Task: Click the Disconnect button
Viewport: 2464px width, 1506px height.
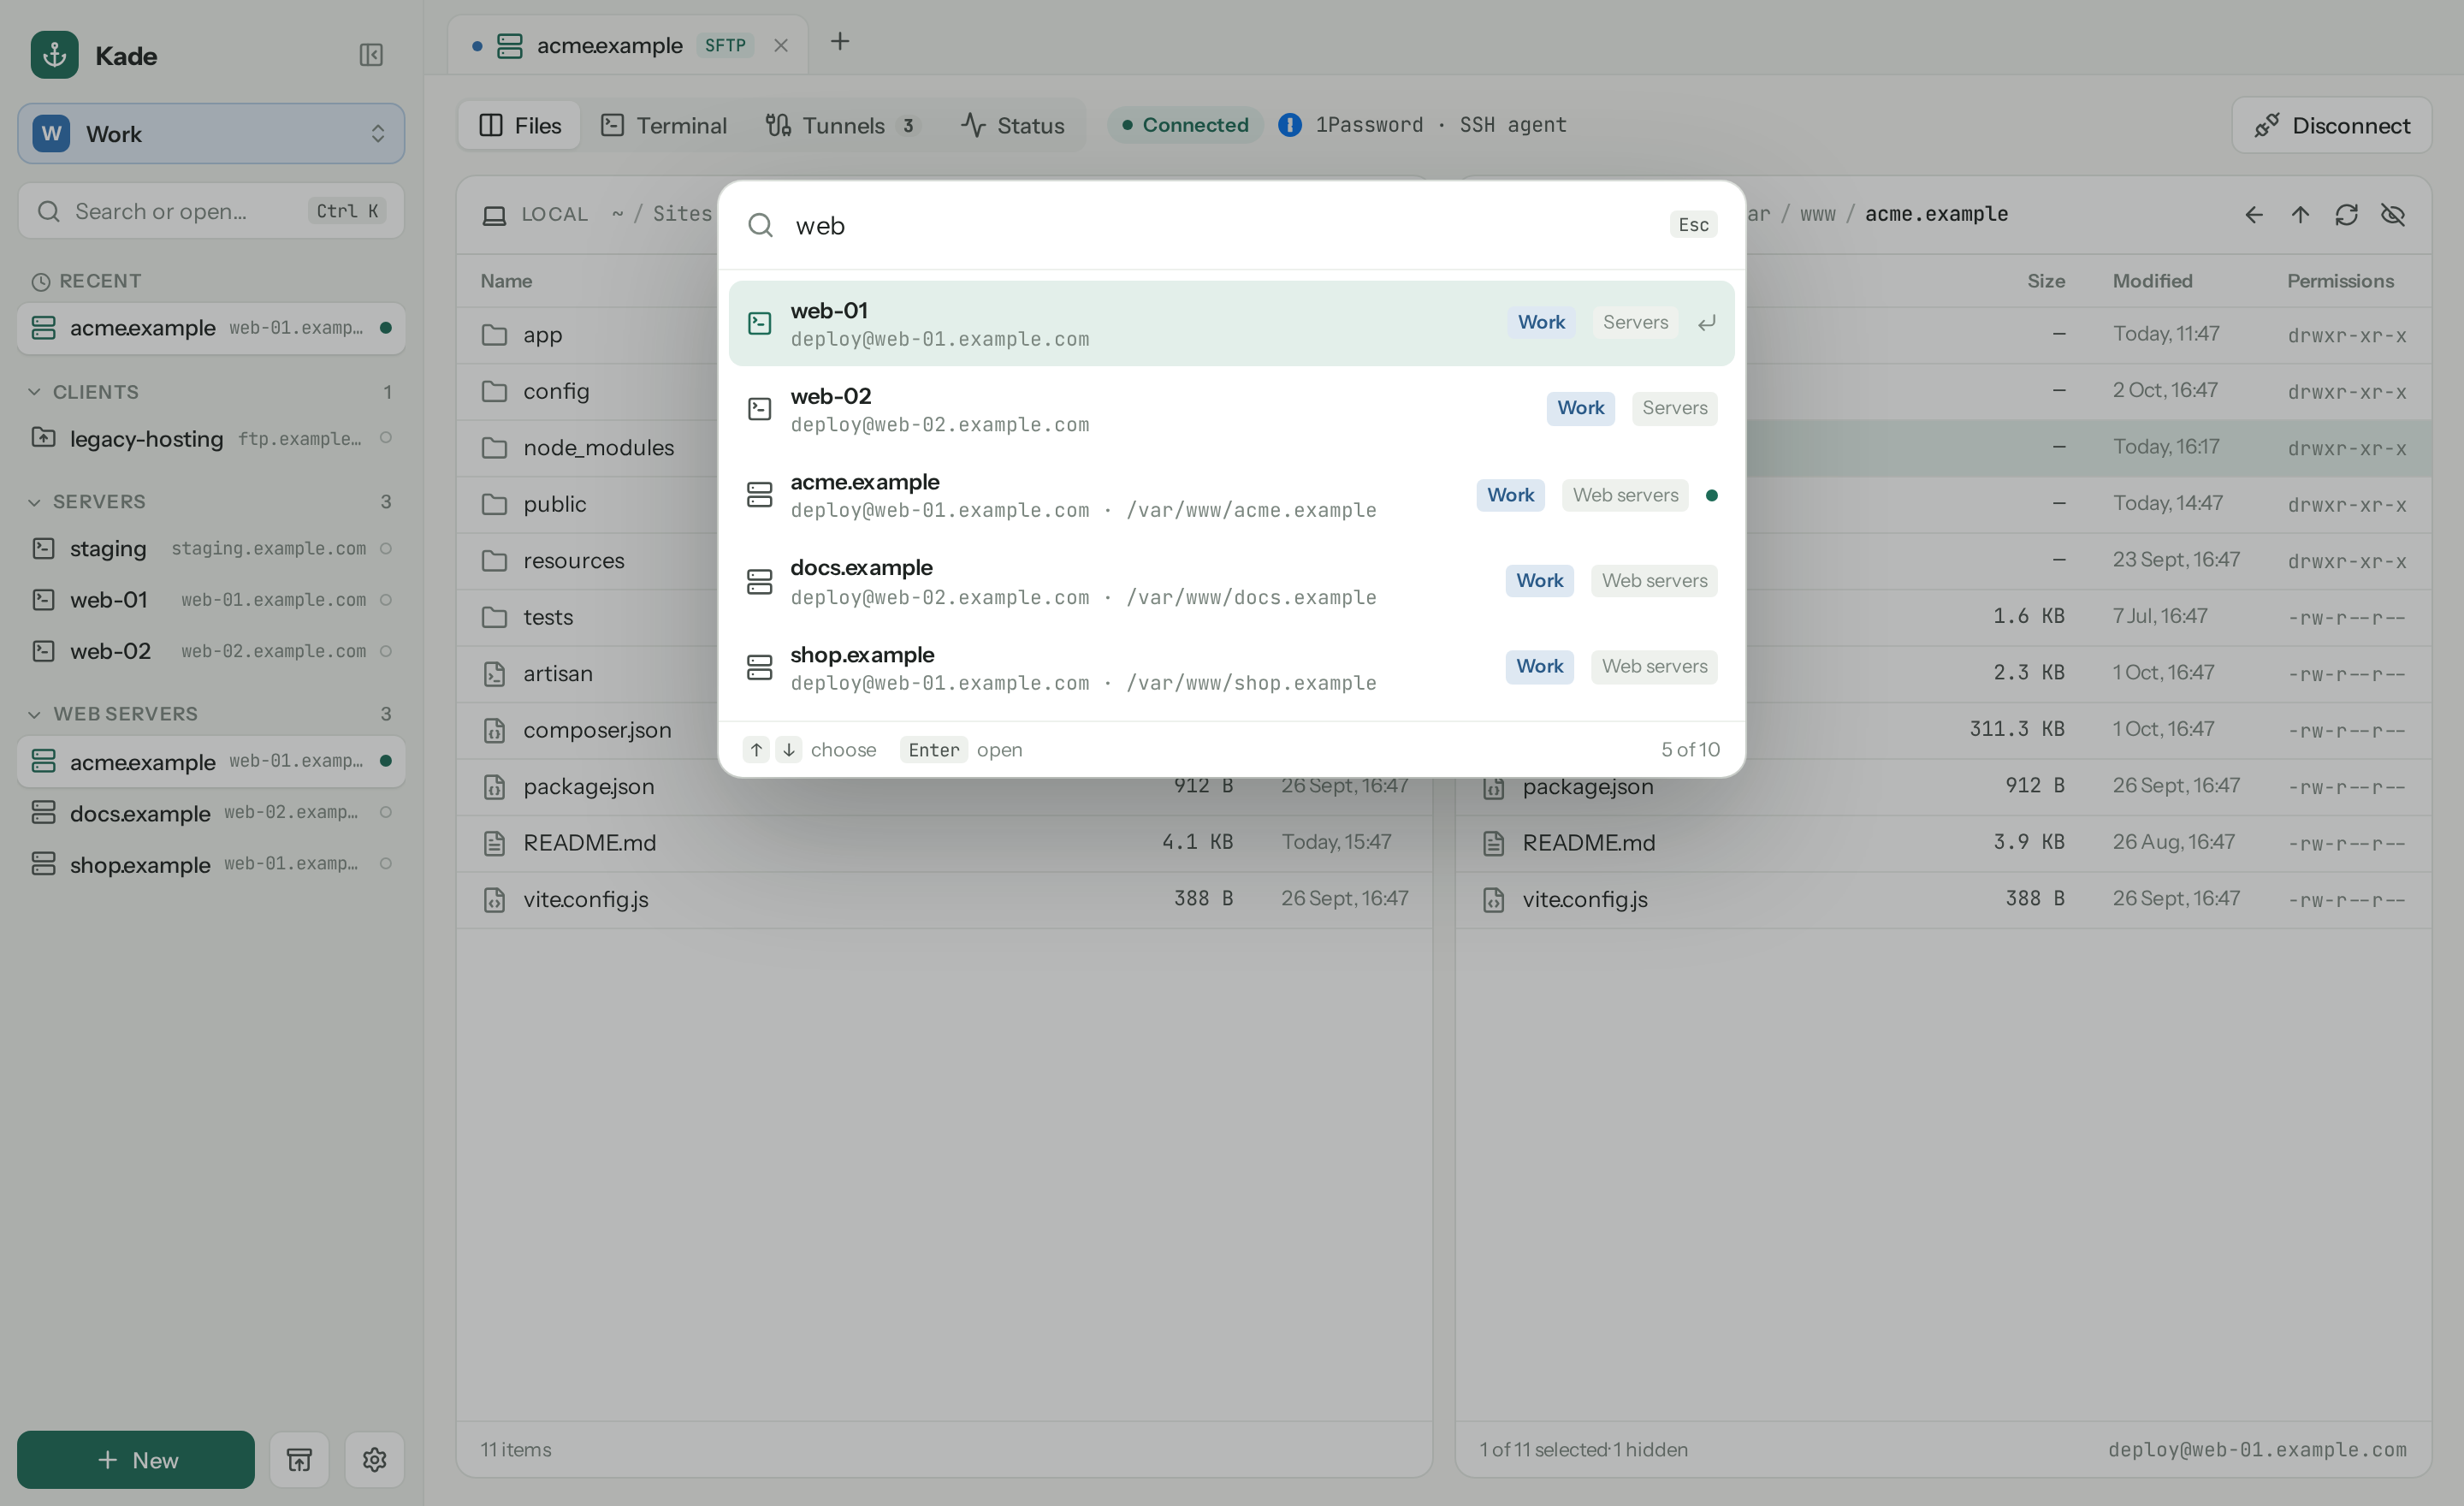Action: pos(2331,125)
